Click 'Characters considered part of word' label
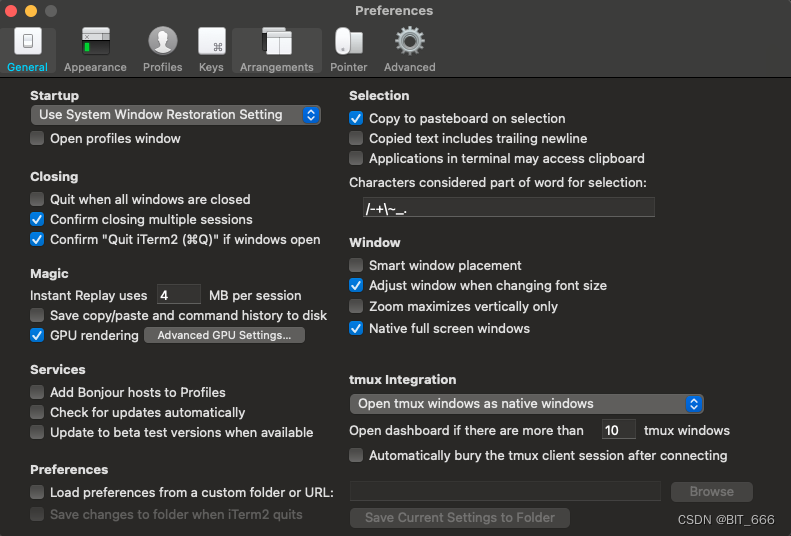This screenshot has height=536, width=791. coord(498,183)
